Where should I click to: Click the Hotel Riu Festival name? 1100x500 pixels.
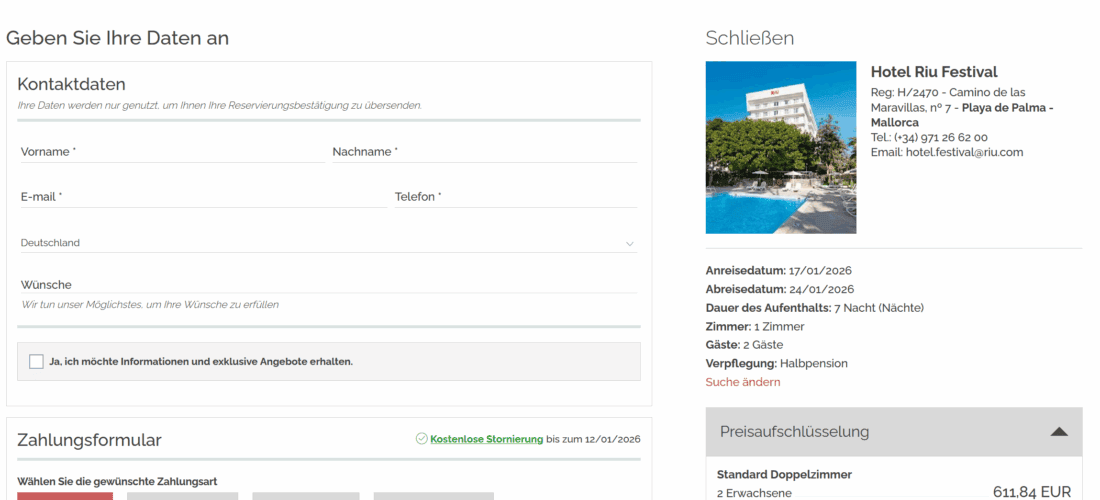click(933, 72)
